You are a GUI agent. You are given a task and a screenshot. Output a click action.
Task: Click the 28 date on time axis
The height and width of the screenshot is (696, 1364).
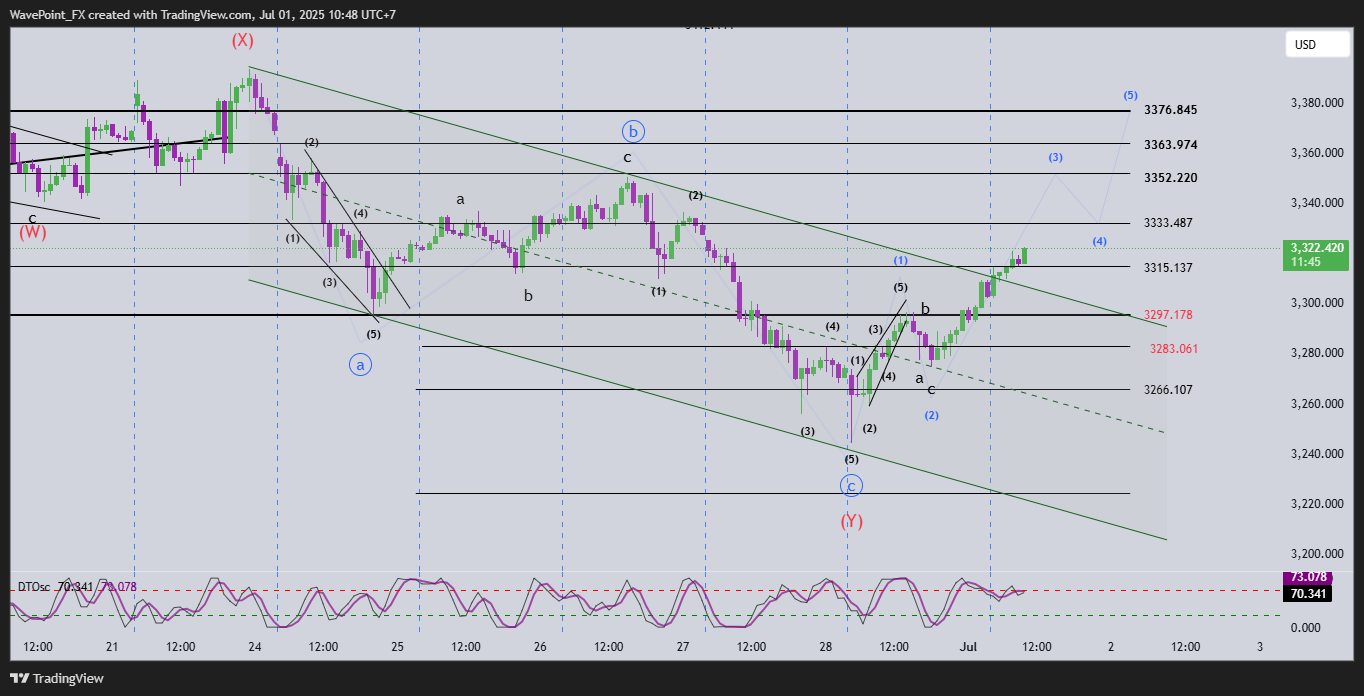(x=826, y=647)
